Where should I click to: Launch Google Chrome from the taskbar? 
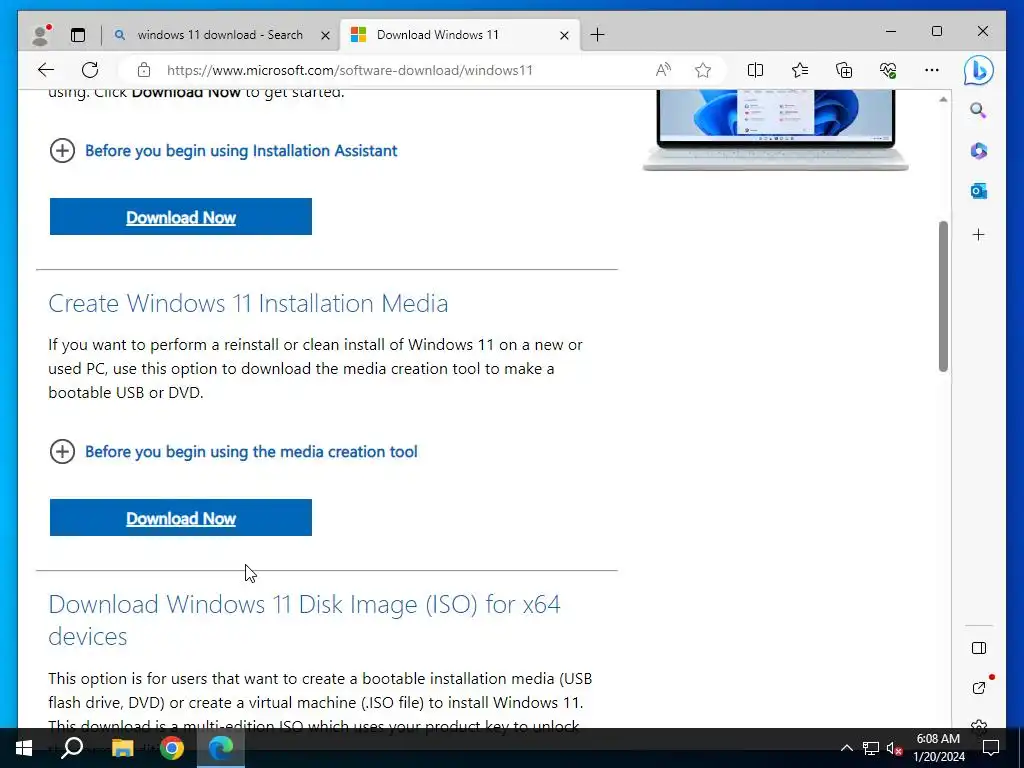[172, 748]
